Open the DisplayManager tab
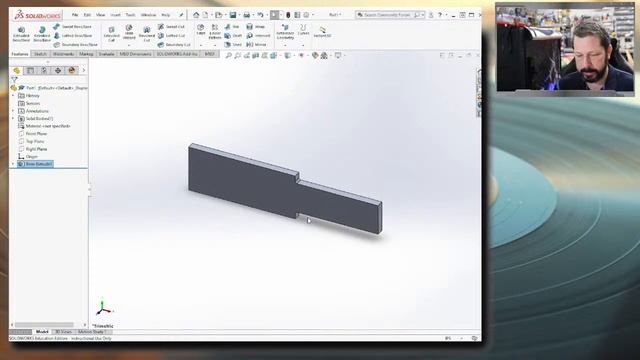This screenshot has height=360, width=640. (x=71, y=71)
